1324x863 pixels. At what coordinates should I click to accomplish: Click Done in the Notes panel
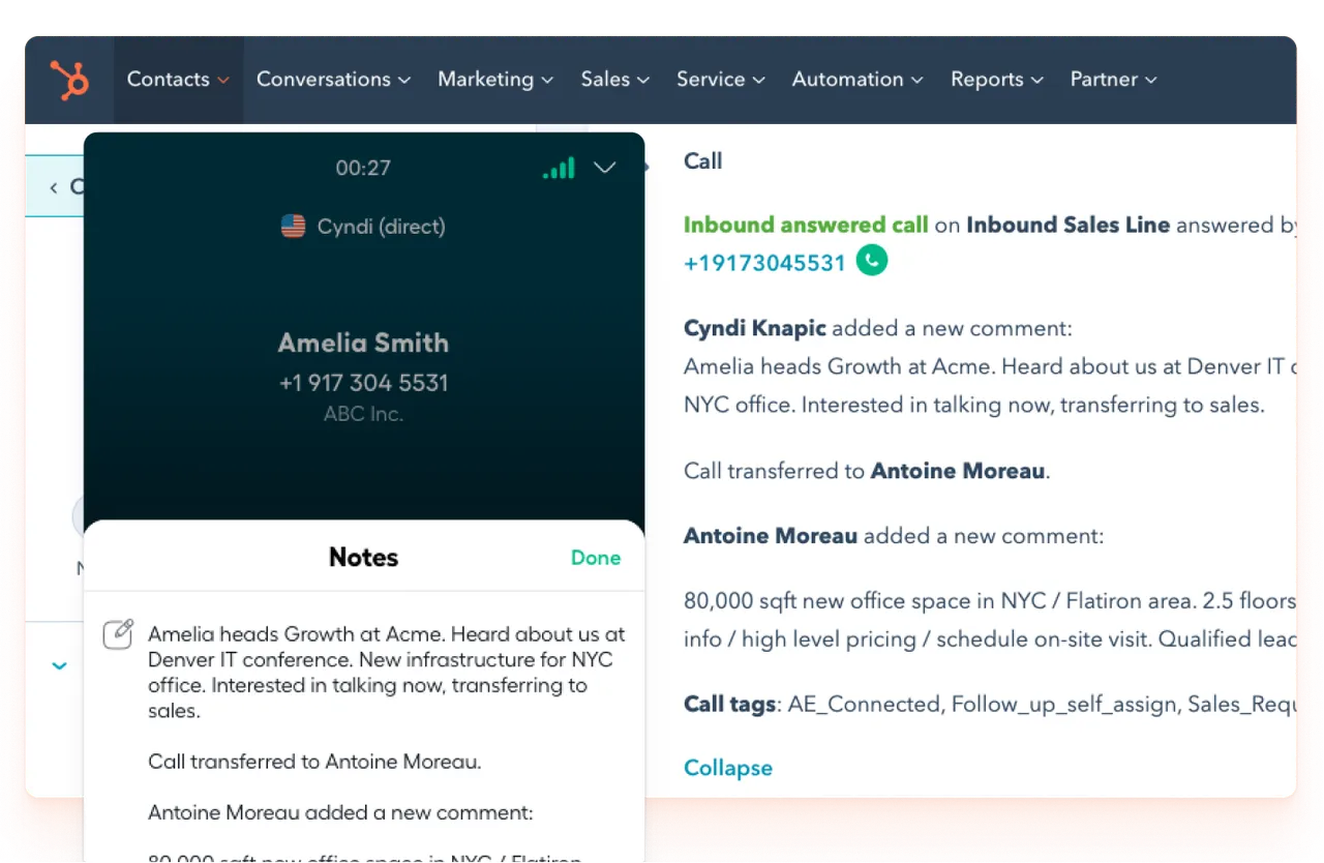(596, 558)
